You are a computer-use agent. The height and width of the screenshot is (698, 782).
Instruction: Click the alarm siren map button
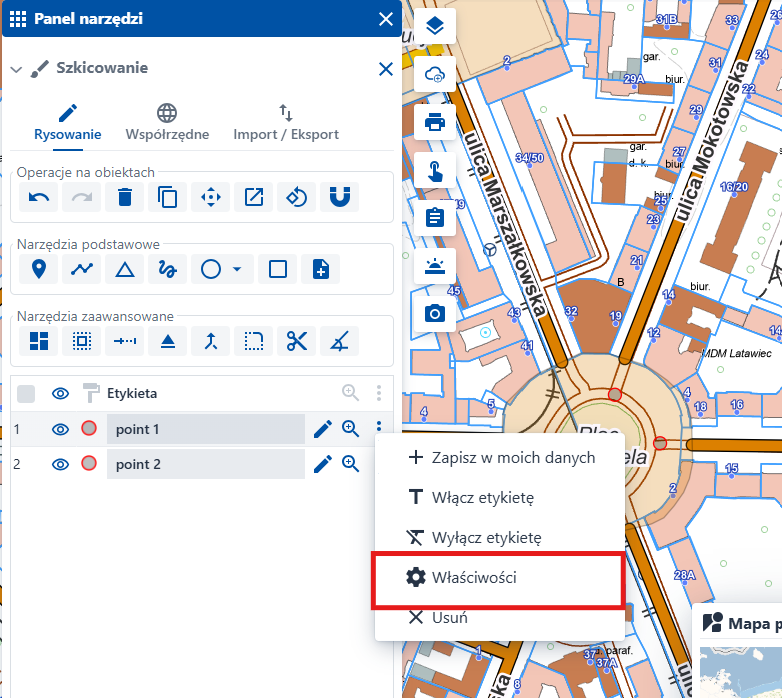click(435, 266)
